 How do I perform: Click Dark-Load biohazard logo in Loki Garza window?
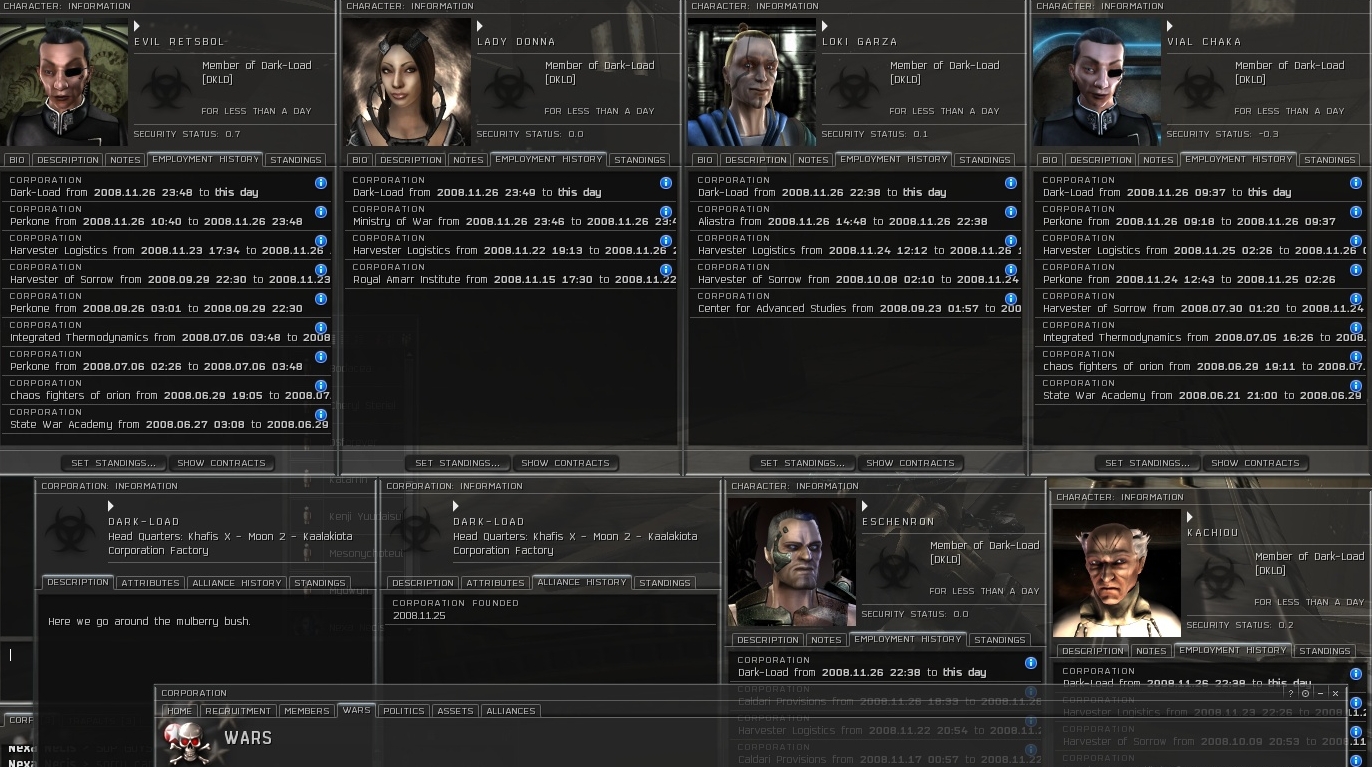pyautogui.click(x=855, y=90)
